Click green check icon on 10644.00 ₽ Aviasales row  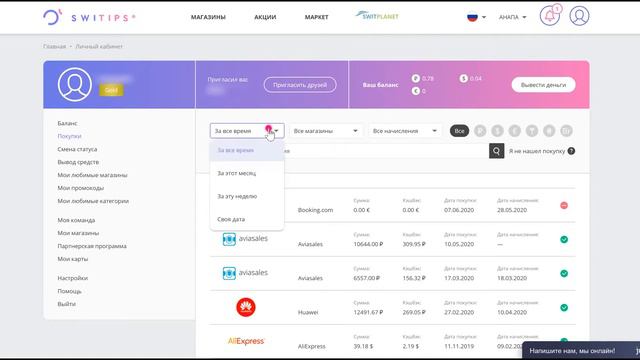point(564,240)
